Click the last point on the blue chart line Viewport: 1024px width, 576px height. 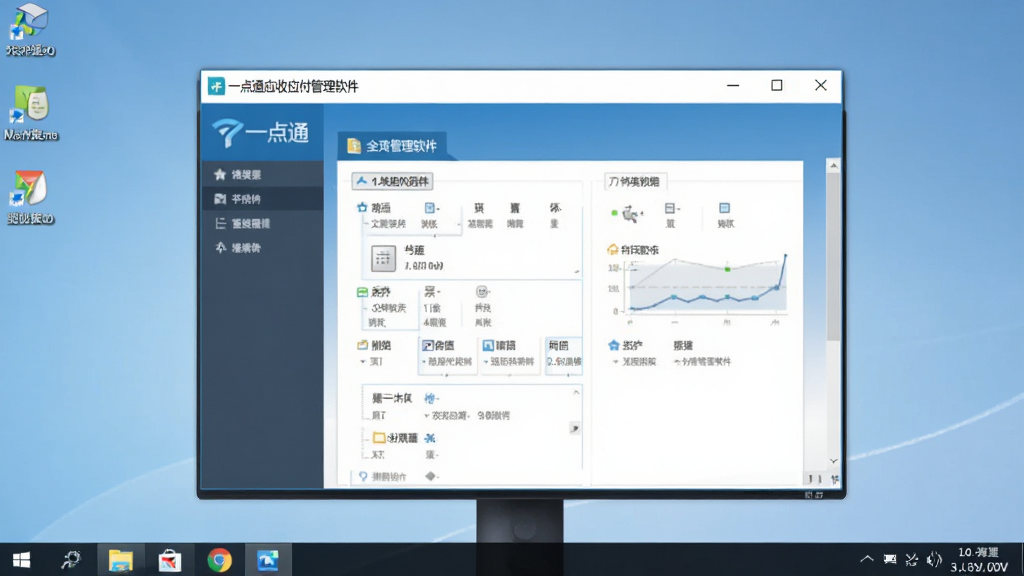(786, 255)
